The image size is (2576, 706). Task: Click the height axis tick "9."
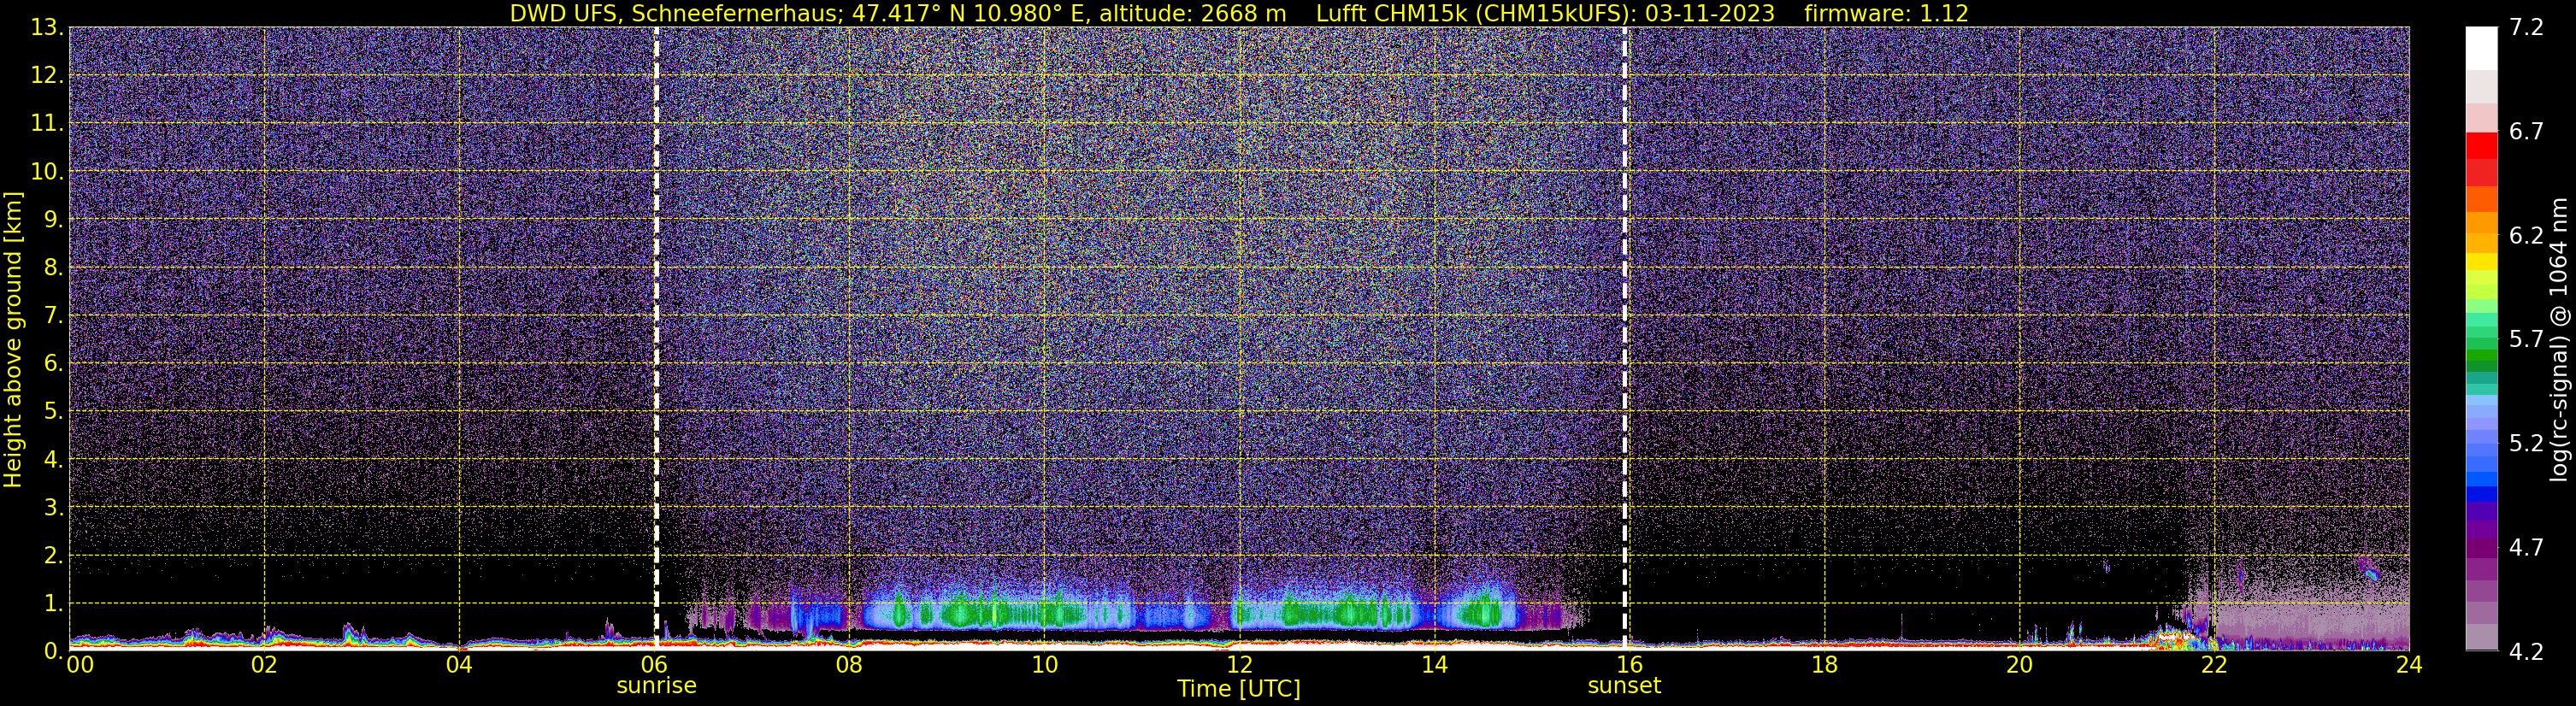[54, 220]
